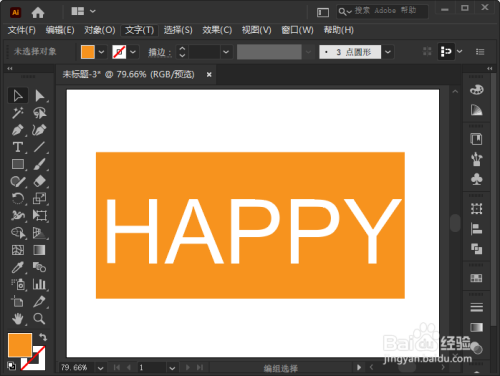Select the Symbol Sprayer tool
This screenshot has height=376, width=500.
coord(18,284)
